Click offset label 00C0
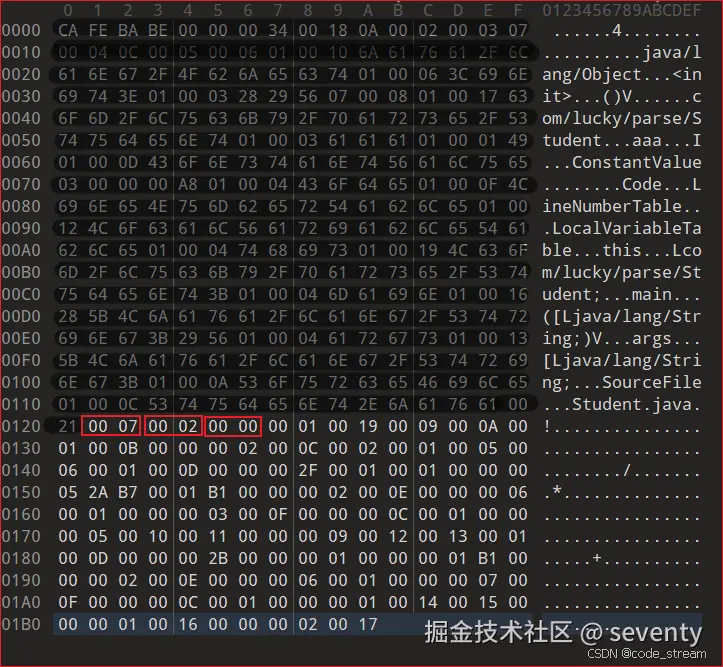Image resolution: width=723 pixels, height=667 pixels. [21, 294]
